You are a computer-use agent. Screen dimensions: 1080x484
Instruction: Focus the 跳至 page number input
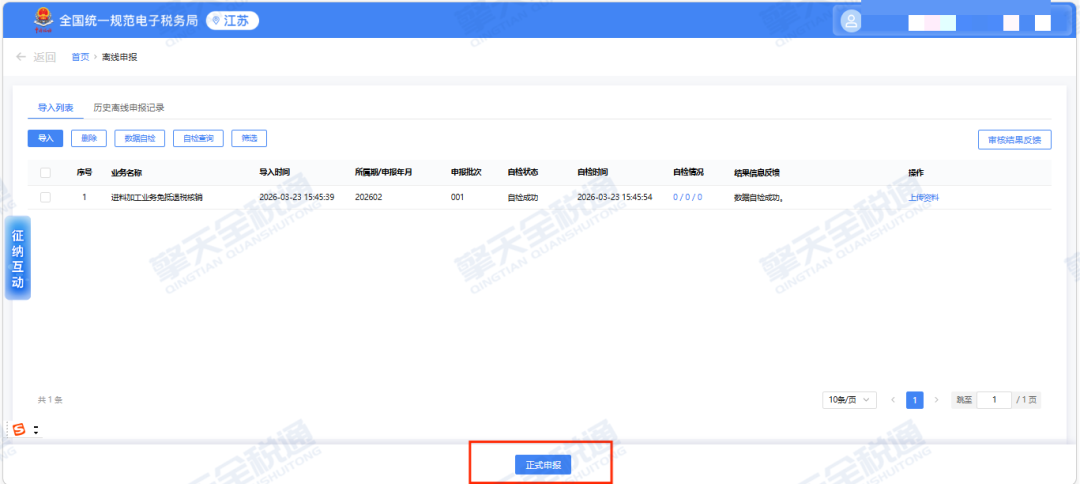994,400
